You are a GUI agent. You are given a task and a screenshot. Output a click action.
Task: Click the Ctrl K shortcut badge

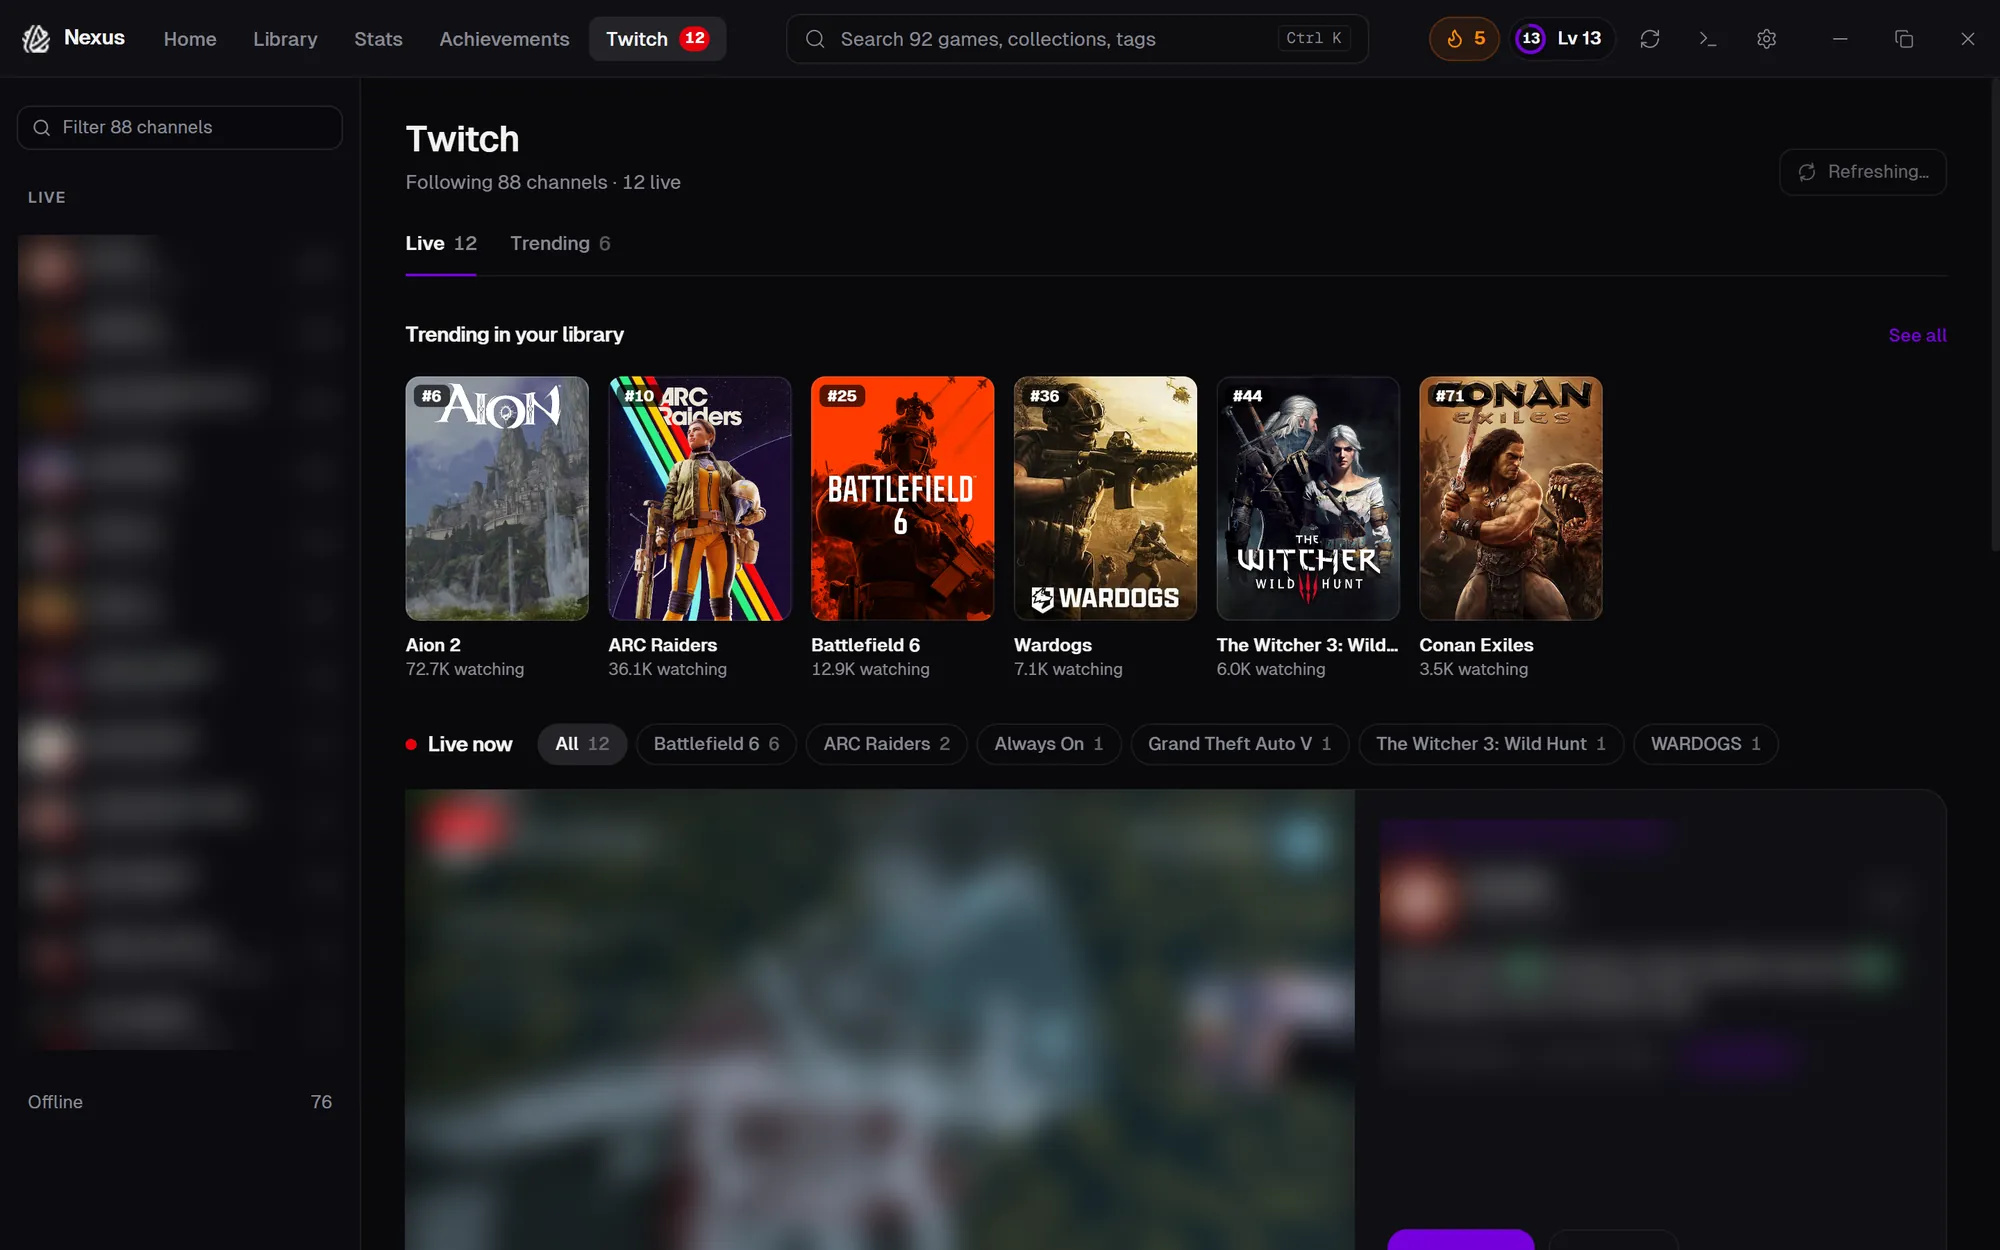tap(1314, 38)
